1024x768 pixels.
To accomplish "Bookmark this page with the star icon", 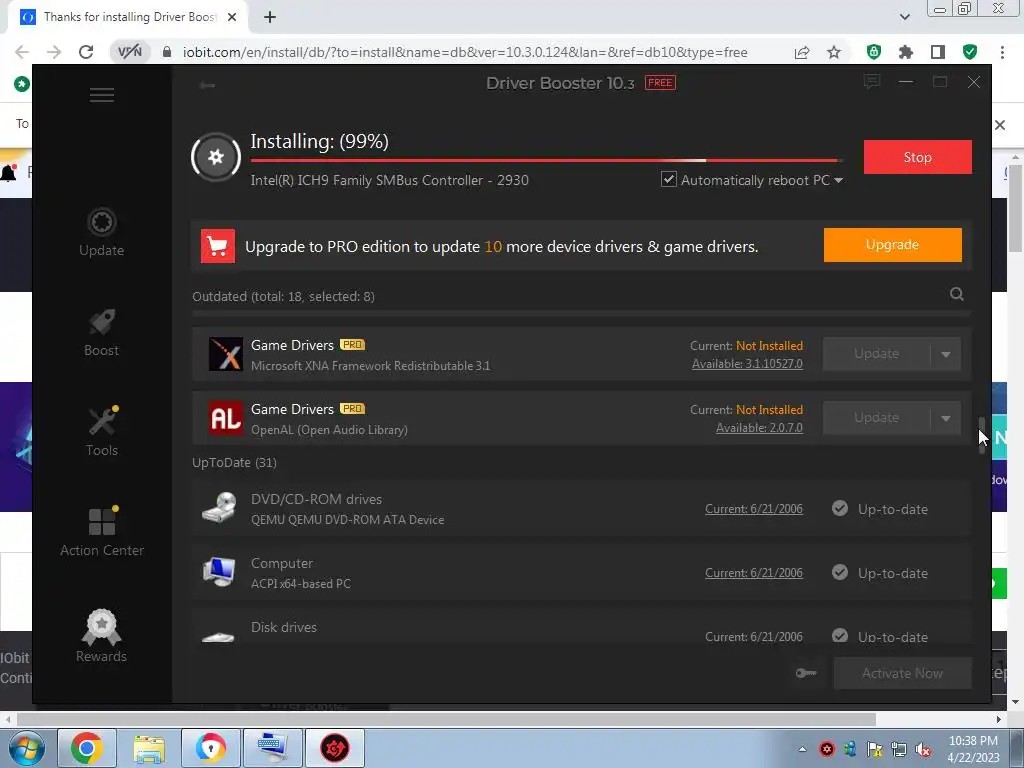I will coord(834,52).
